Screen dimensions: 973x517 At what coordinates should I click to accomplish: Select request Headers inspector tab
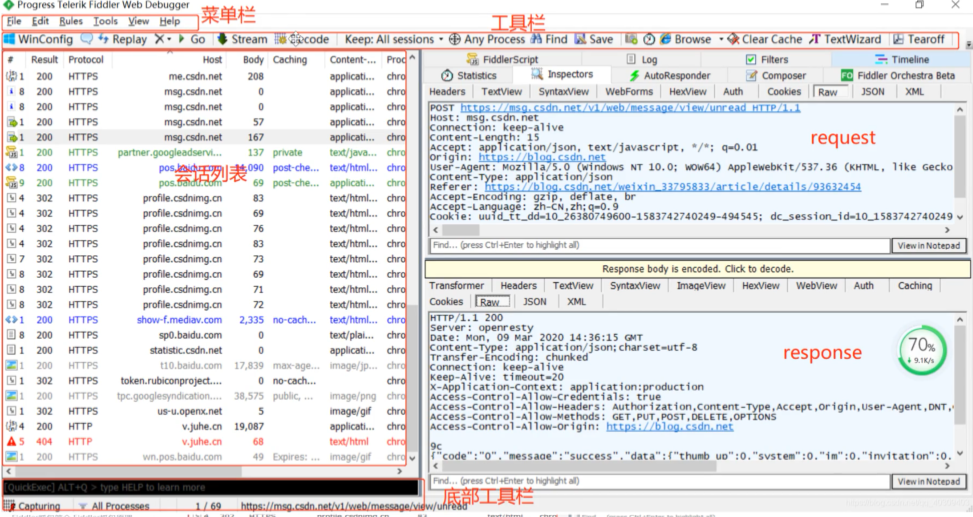pyautogui.click(x=447, y=91)
